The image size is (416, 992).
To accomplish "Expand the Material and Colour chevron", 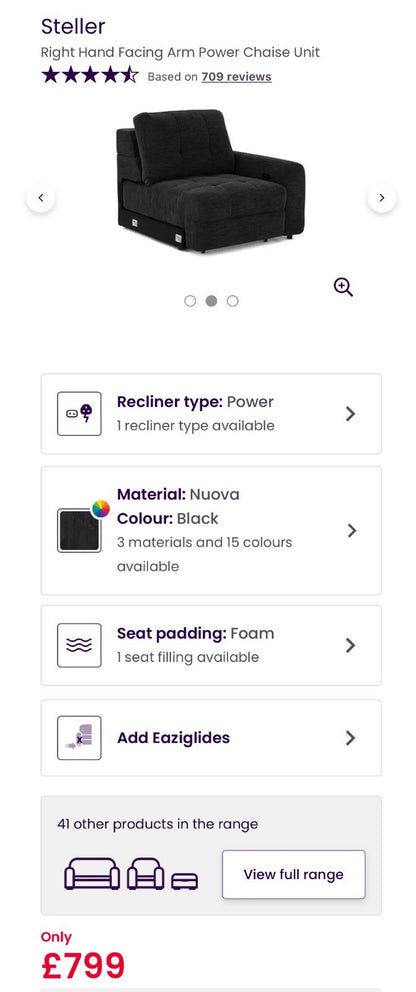I will point(352,530).
